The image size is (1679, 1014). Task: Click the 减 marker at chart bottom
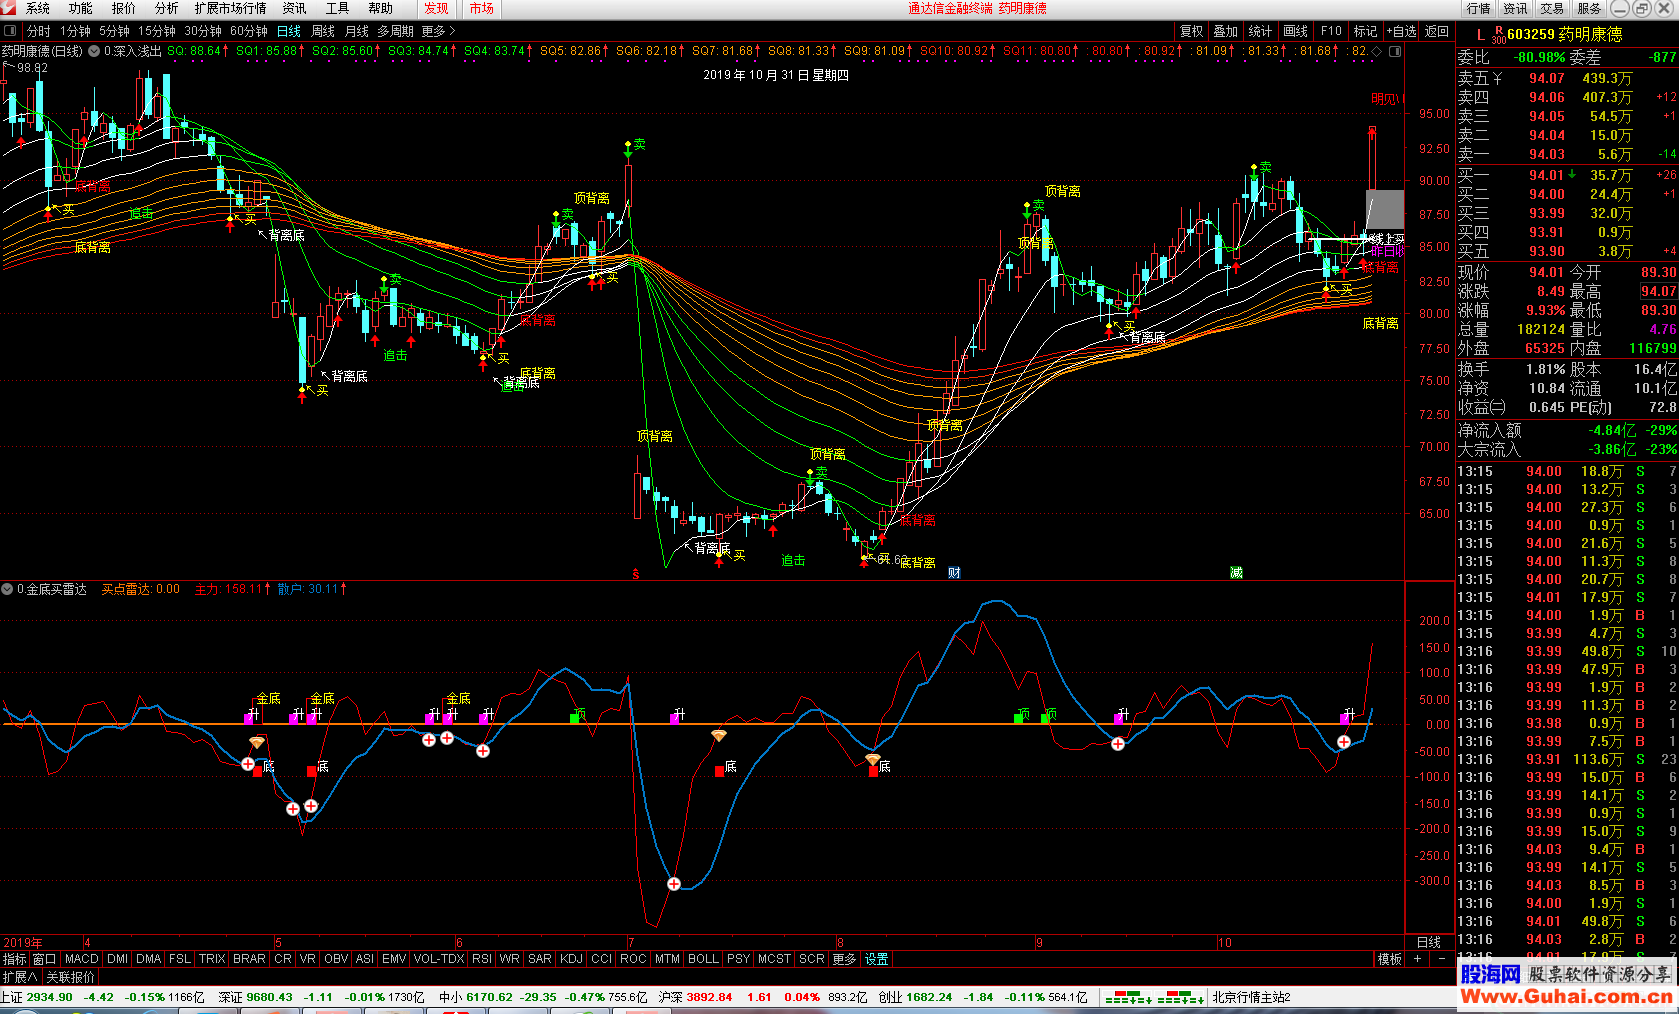1236,572
